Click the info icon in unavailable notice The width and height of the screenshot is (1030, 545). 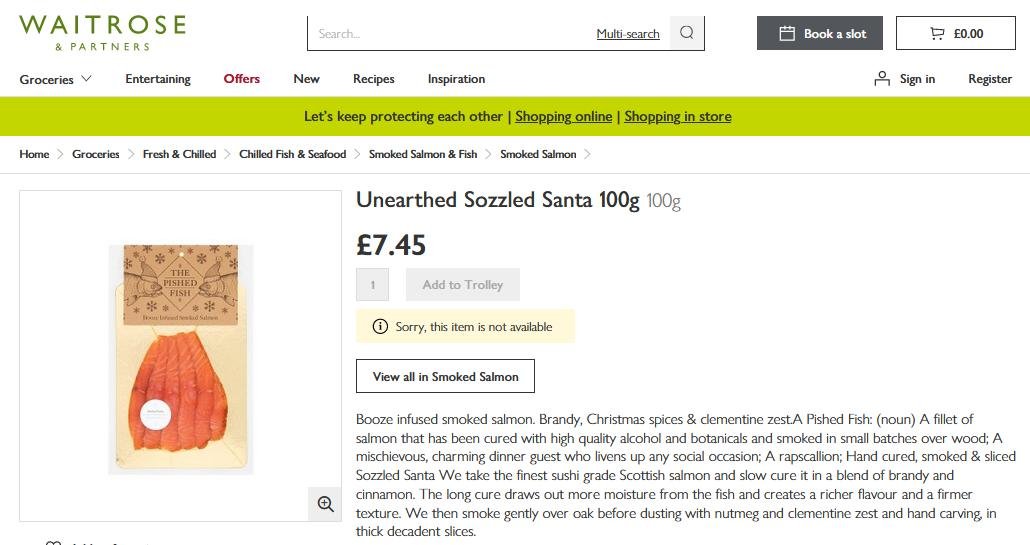[x=380, y=327]
